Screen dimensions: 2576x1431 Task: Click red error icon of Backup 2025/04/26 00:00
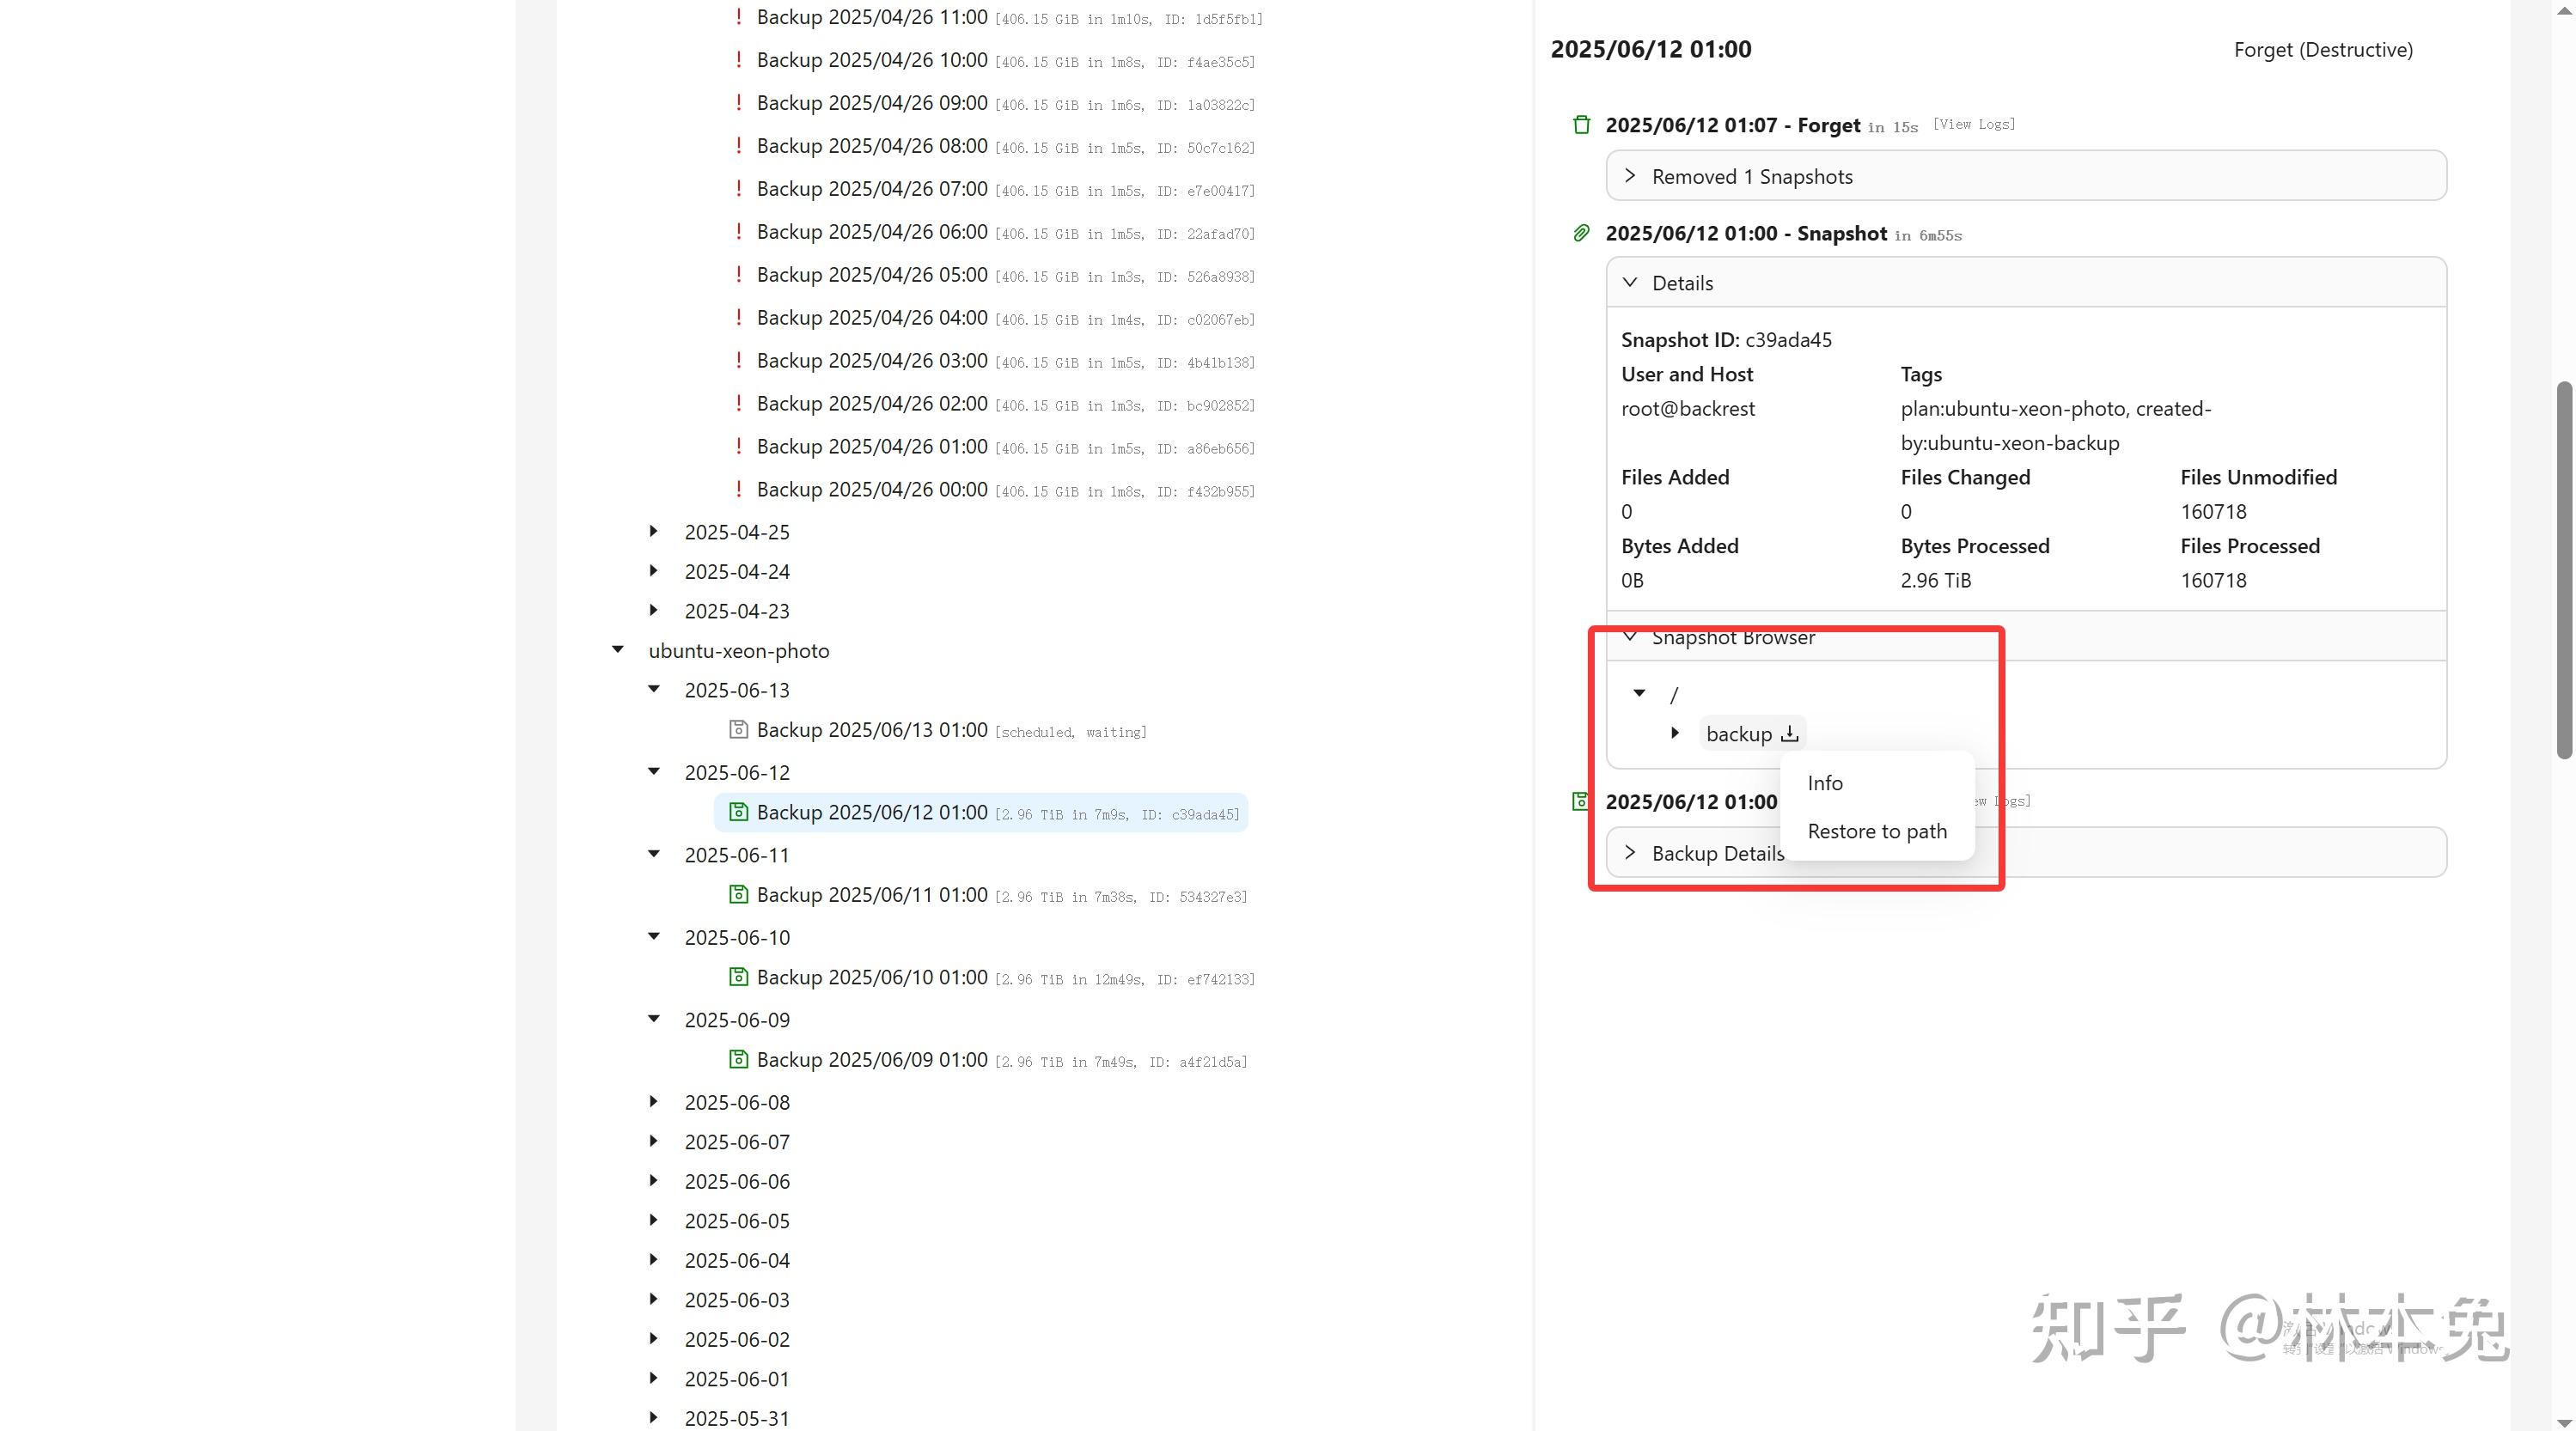point(738,489)
